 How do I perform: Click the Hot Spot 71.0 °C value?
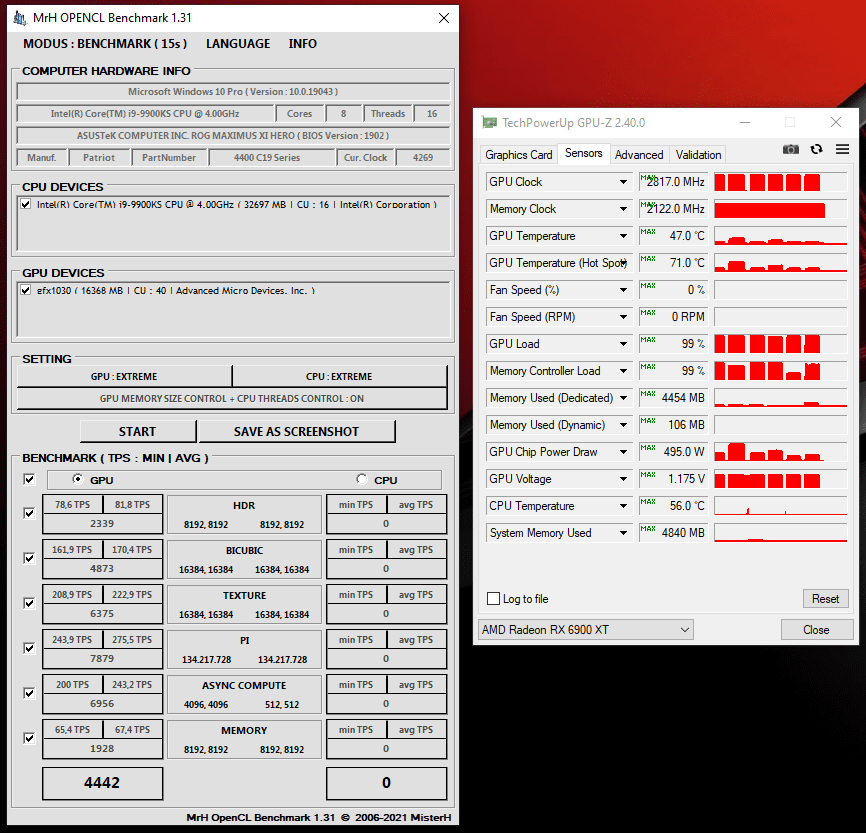click(673, 263)
